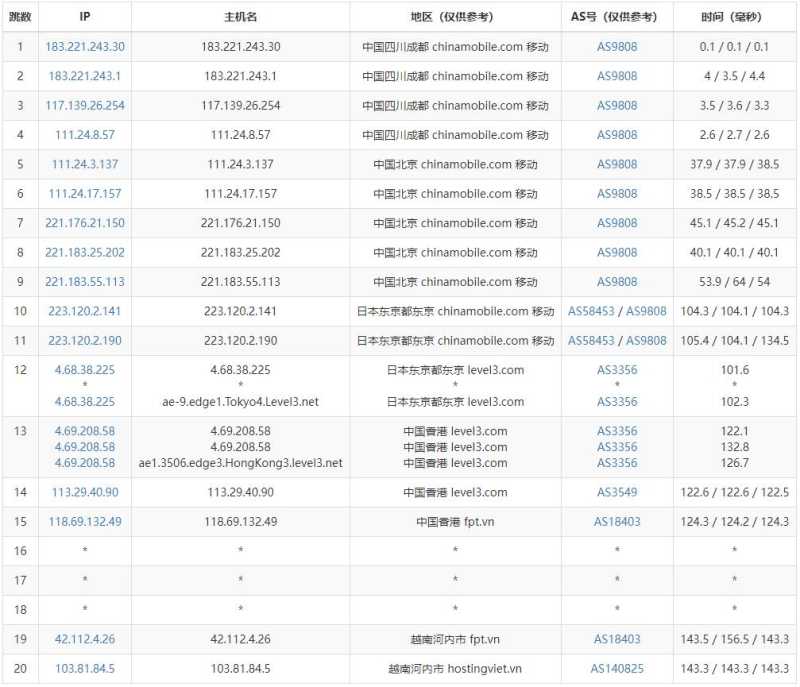Open IP link 111.24.8.57
Screen dimensions: 800x687
tap(85, 135)
